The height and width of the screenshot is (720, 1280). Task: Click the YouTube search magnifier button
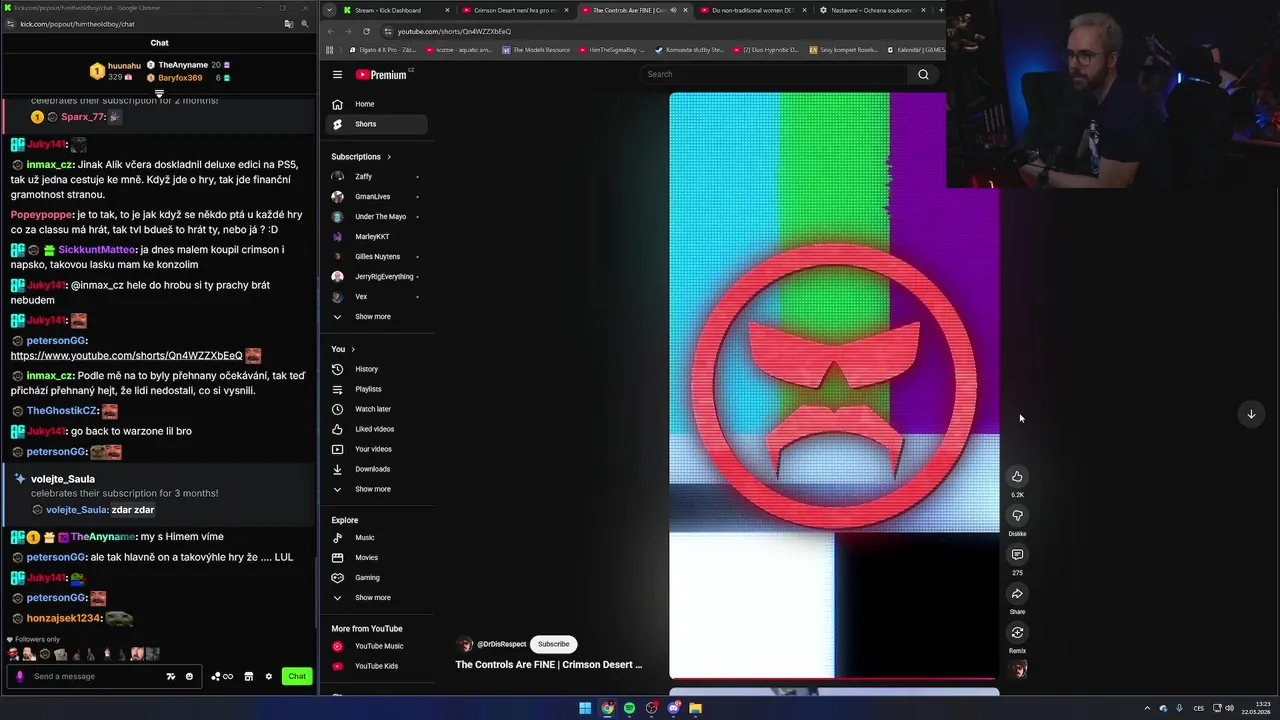923,74
